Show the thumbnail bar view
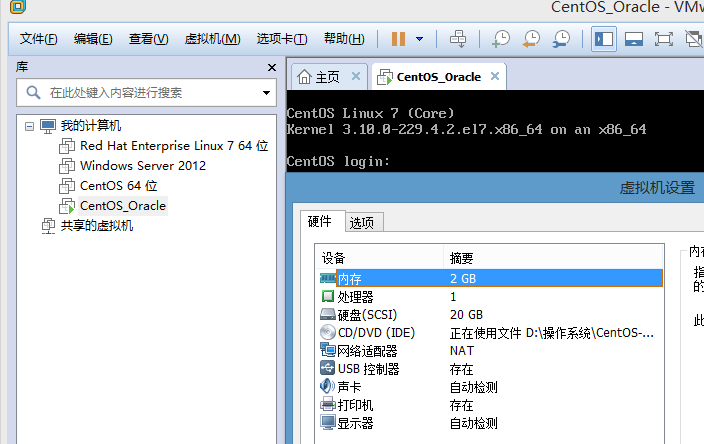Viewport: 704px width, 444px height. [x=634, y=39]
